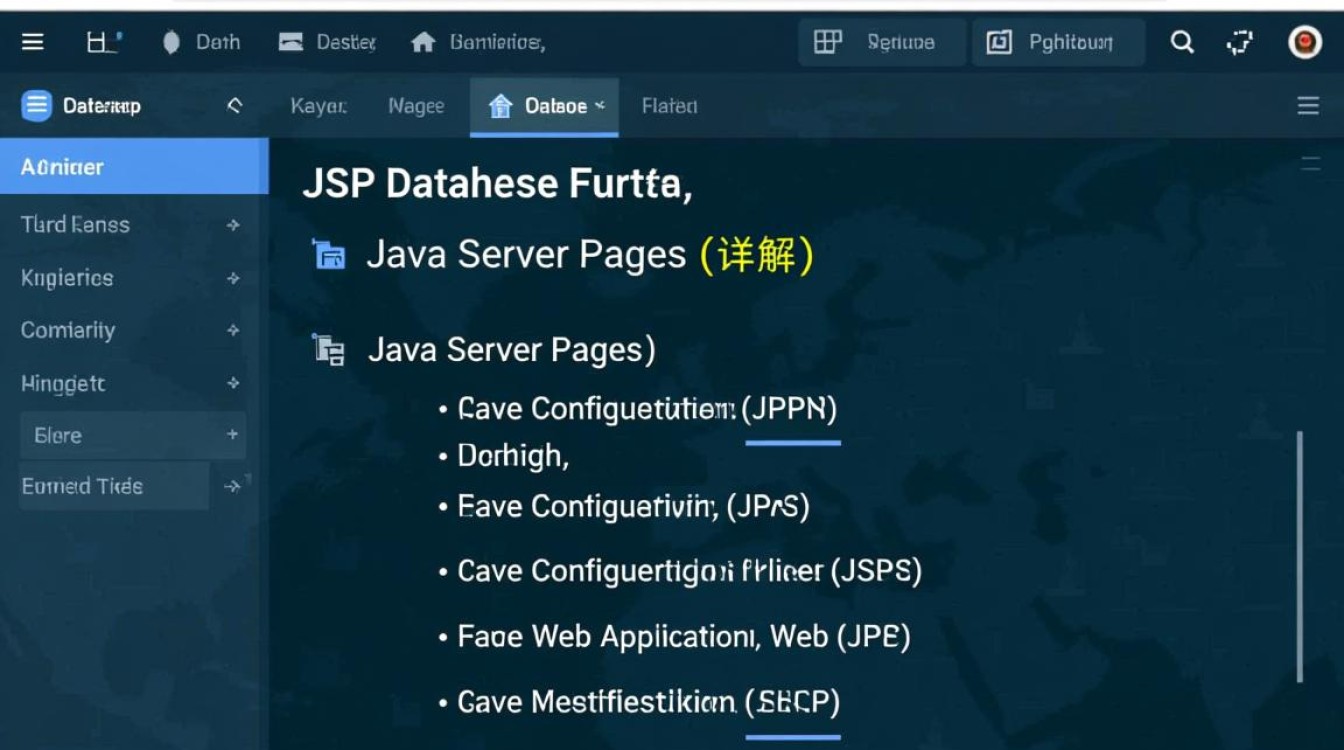The height and width of the screenshot is (750, 1344).
Task: Click the Destey monitor icon
Action: [291, 42]
